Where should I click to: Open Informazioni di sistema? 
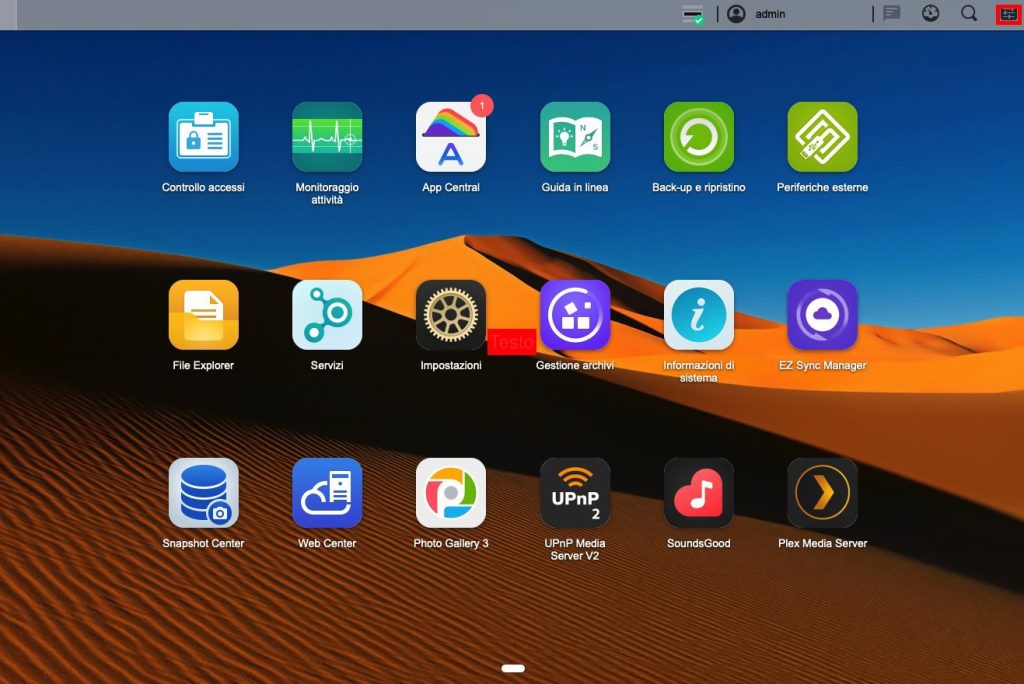[x=699, y=315]
